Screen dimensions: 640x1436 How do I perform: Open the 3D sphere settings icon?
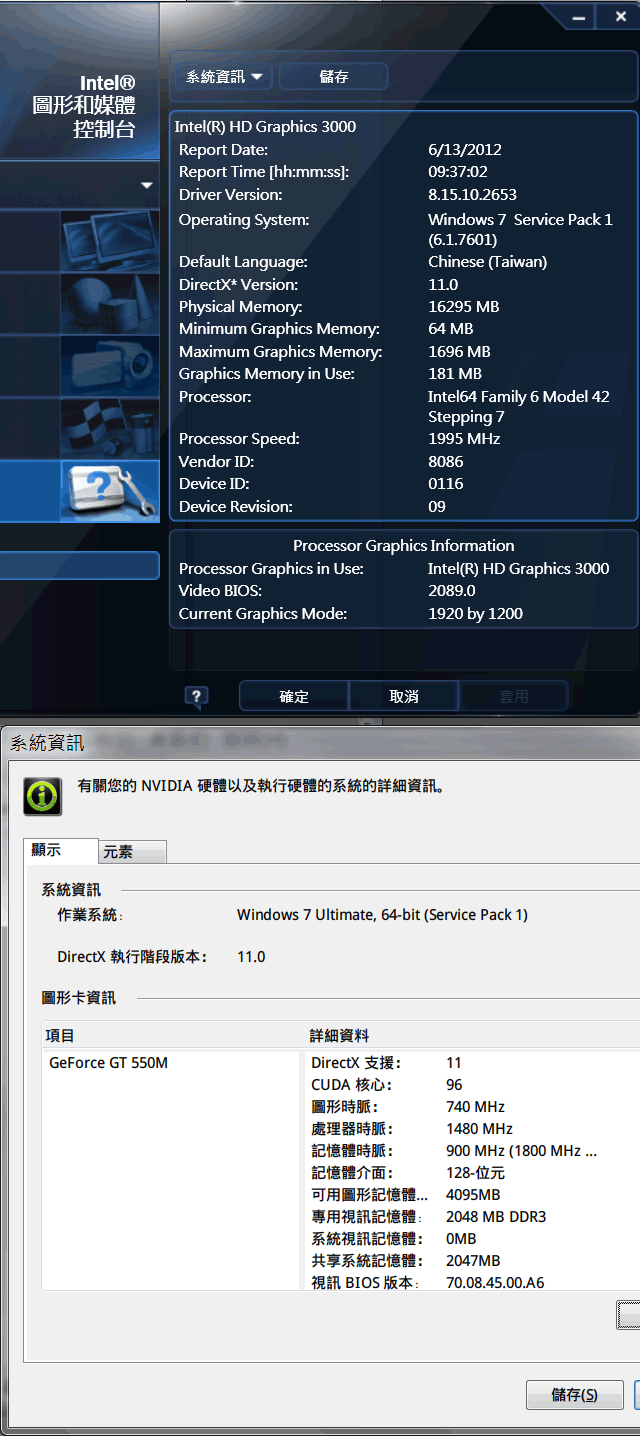[x=109, y=304]
